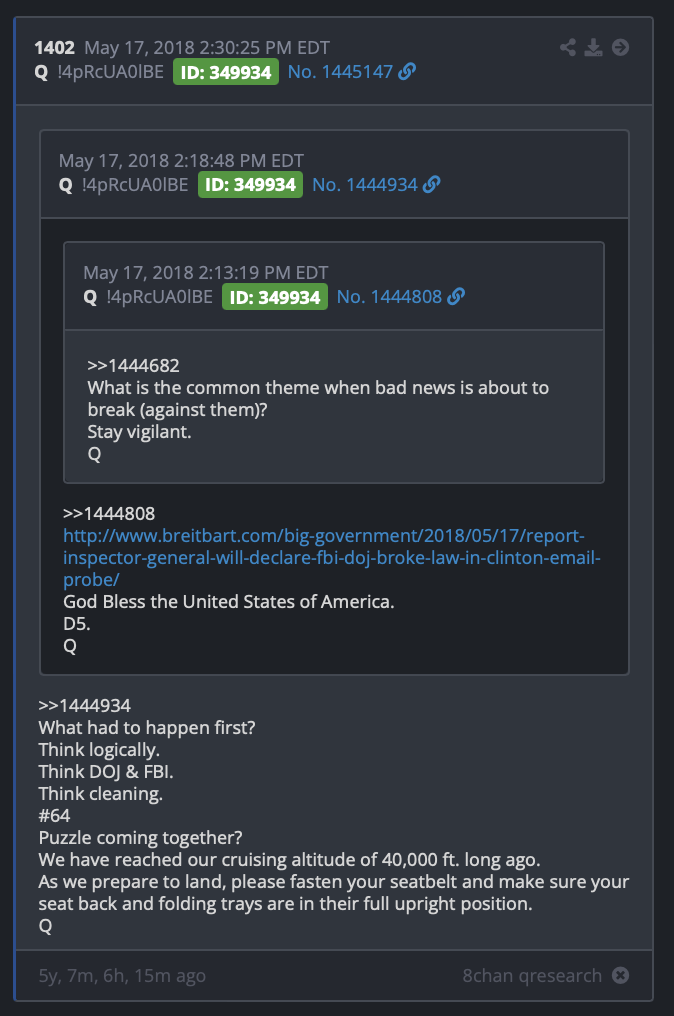Click ID: 349934 badge on 2:18:48 post
674x1016 pixels.
[x=250, y=185]
